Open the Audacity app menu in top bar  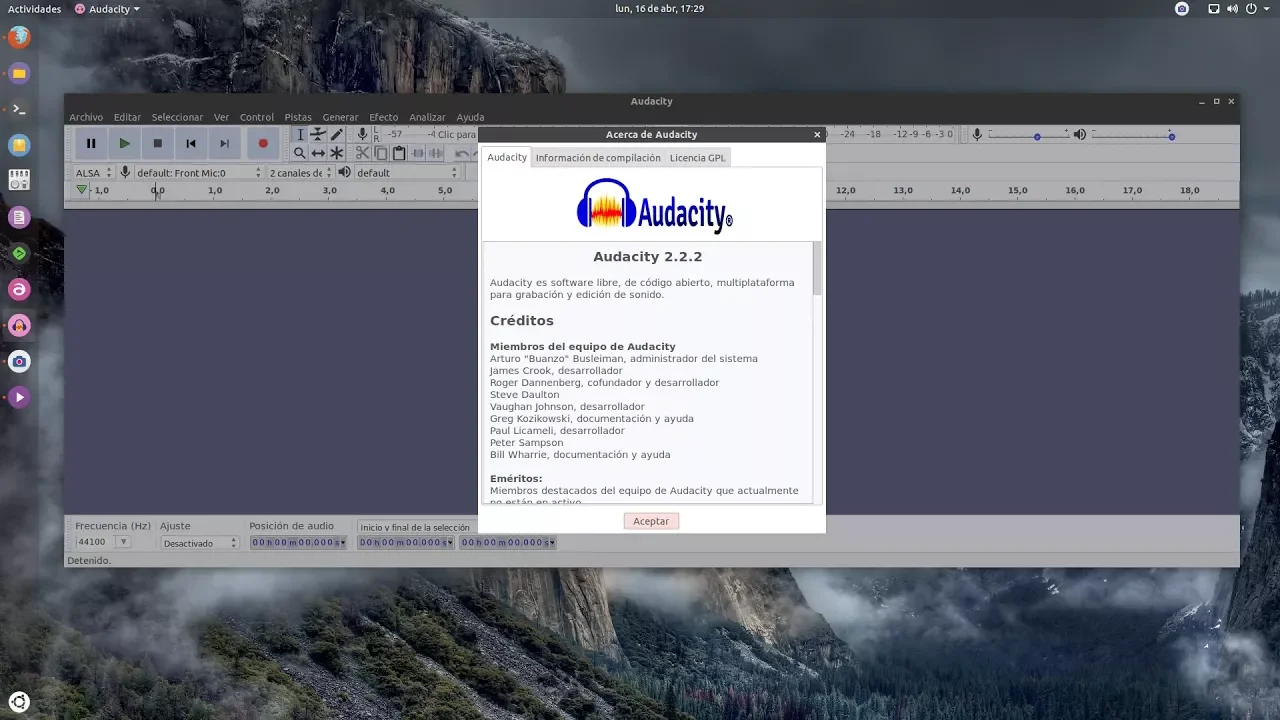107,9
